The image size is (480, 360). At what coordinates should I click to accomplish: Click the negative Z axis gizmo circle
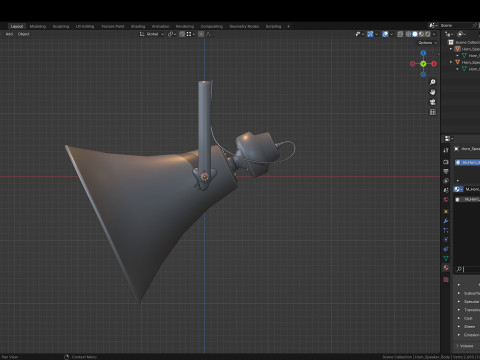pyautogui.click(x=423, y=74)
